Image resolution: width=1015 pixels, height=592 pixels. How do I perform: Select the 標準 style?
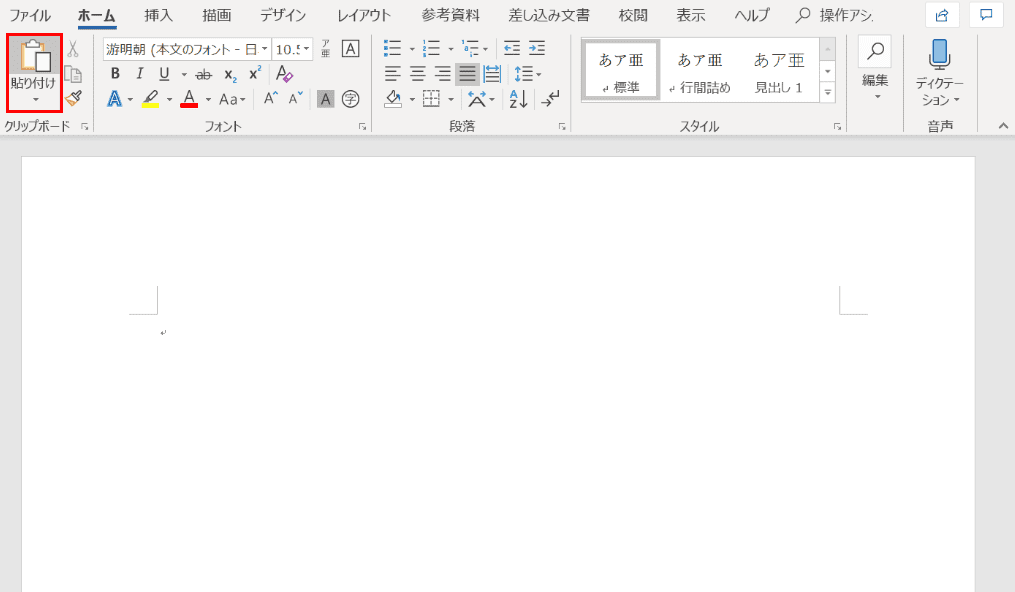pos(621,70)
